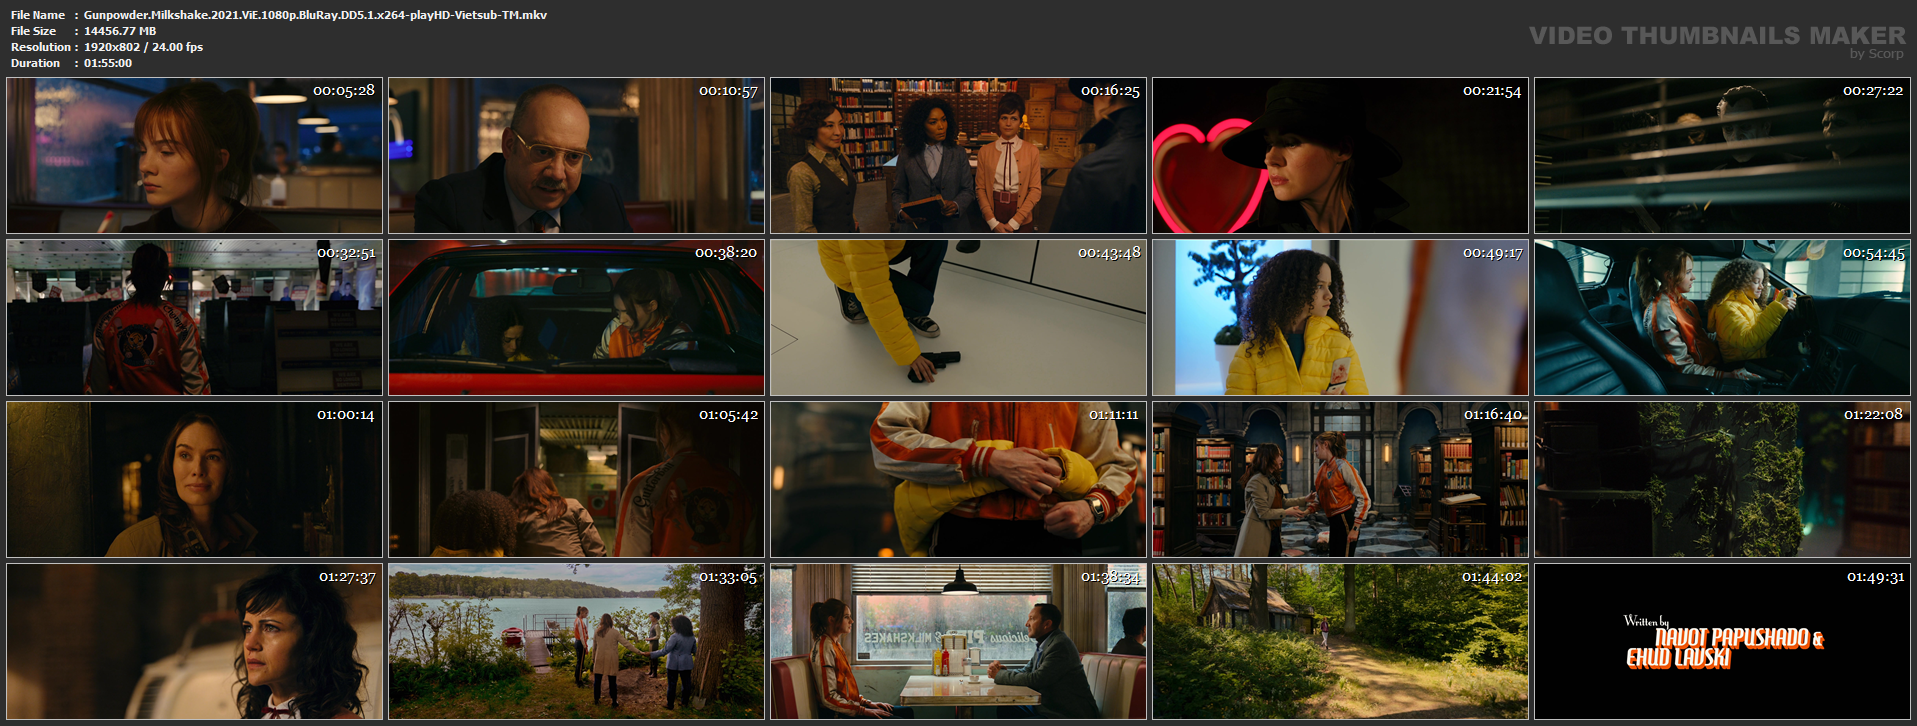Open the forest cabin frame at 01:44:02

pos(1340,642)
